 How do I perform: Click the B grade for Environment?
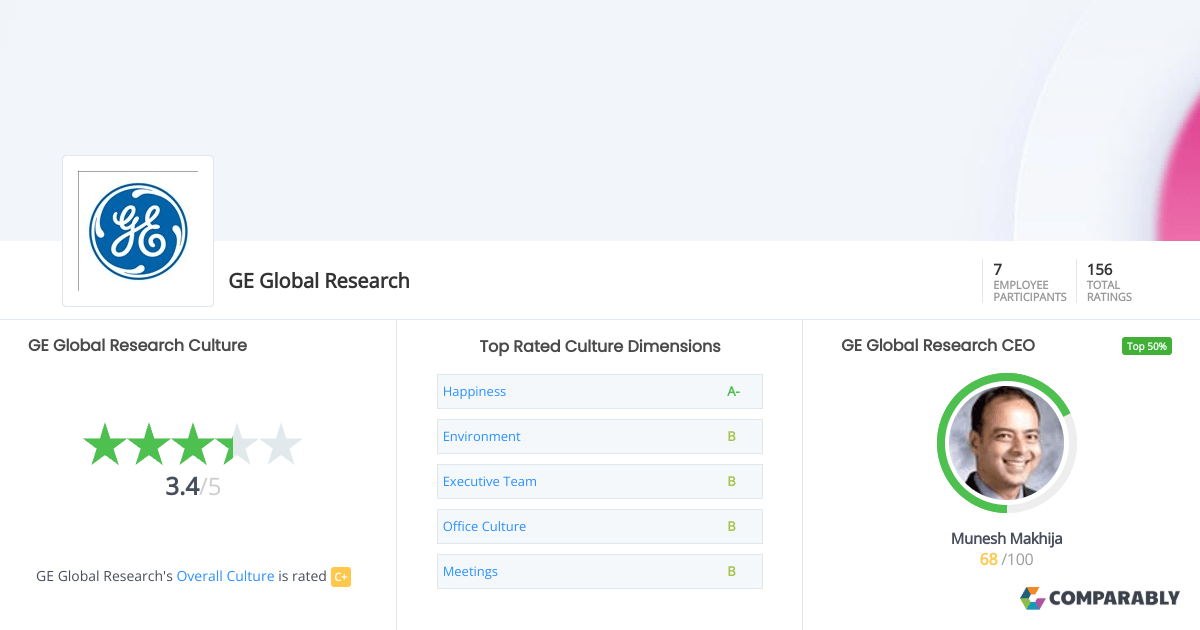[x=732, y=437]
